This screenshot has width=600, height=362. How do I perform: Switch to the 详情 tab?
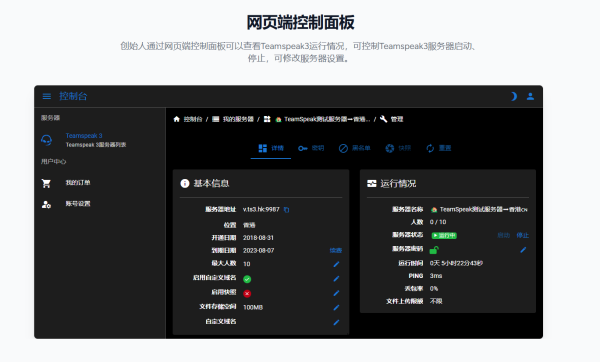(271, 148)
